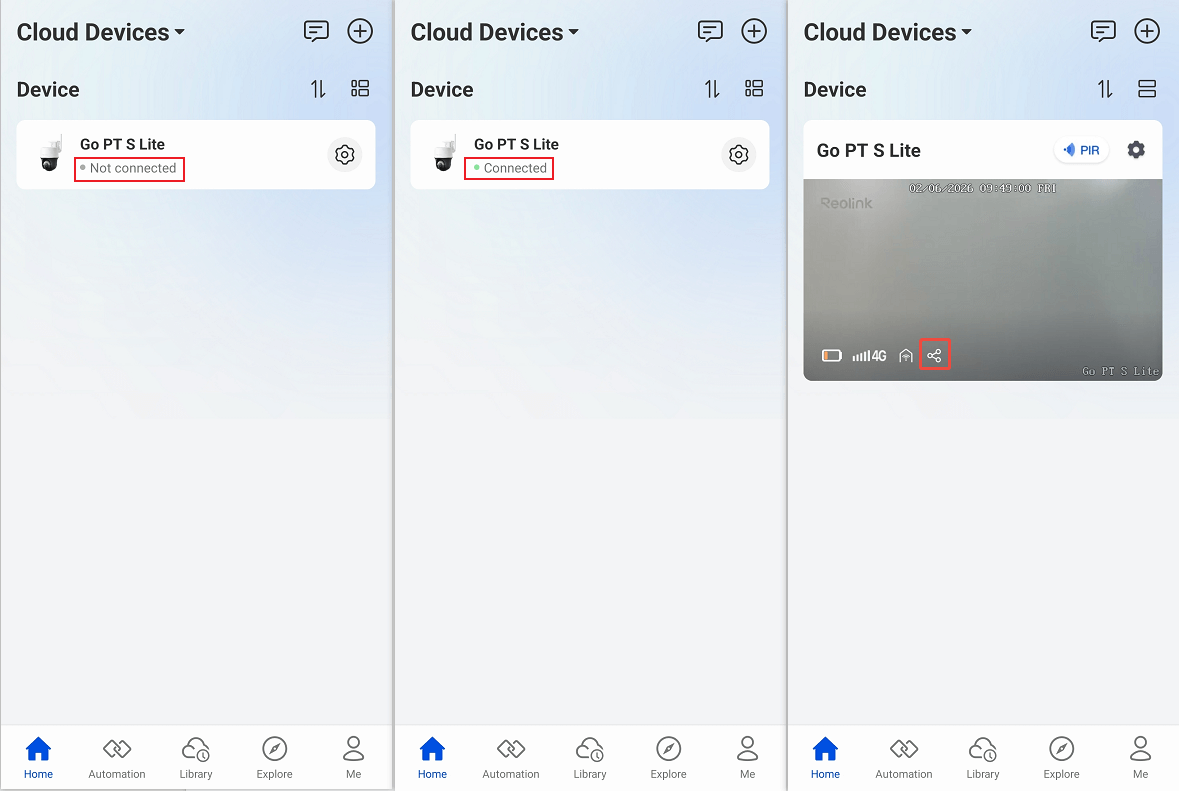
Task: Toggle grid view on the Not connected screen
Action: pyautogui.click(x=360, y=89)
